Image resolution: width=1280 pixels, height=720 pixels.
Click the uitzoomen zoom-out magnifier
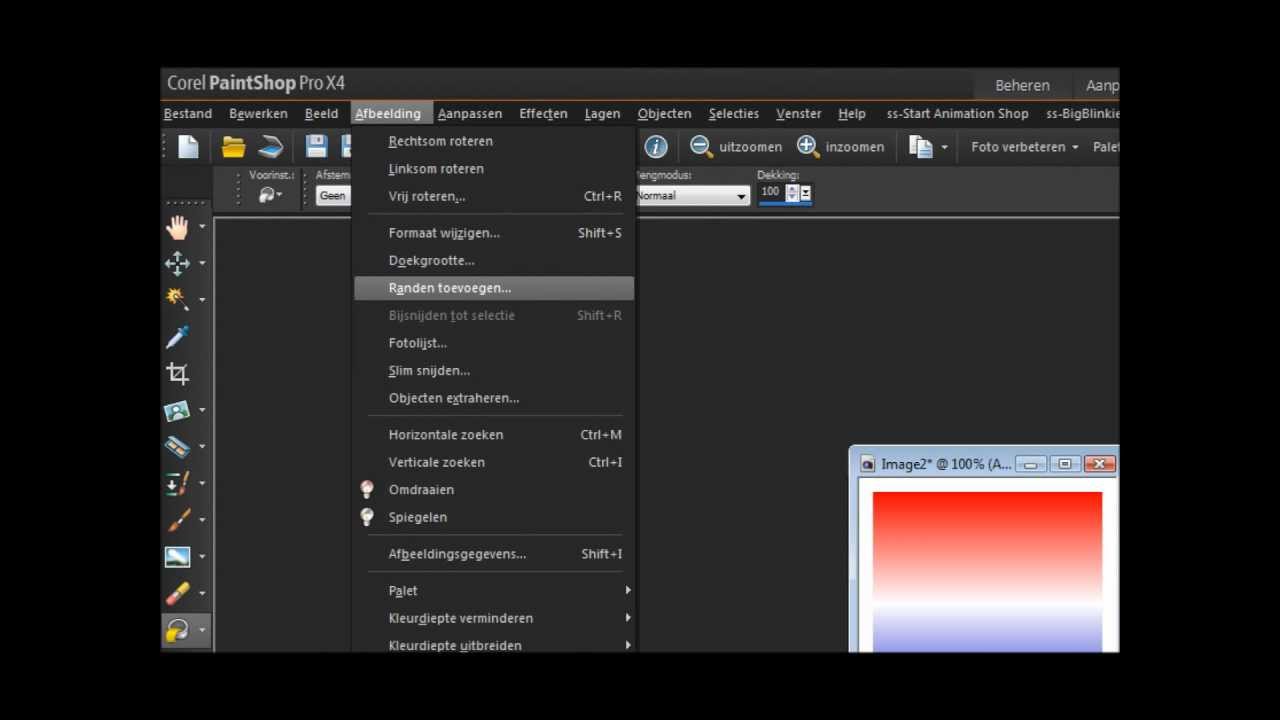pyautogui.click(x=701, y=147)
